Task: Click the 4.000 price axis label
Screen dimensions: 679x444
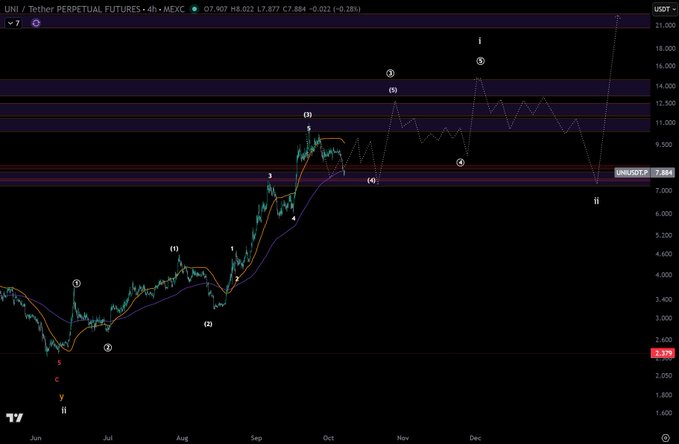Action: pyautogui.click(x=665, y=275)
